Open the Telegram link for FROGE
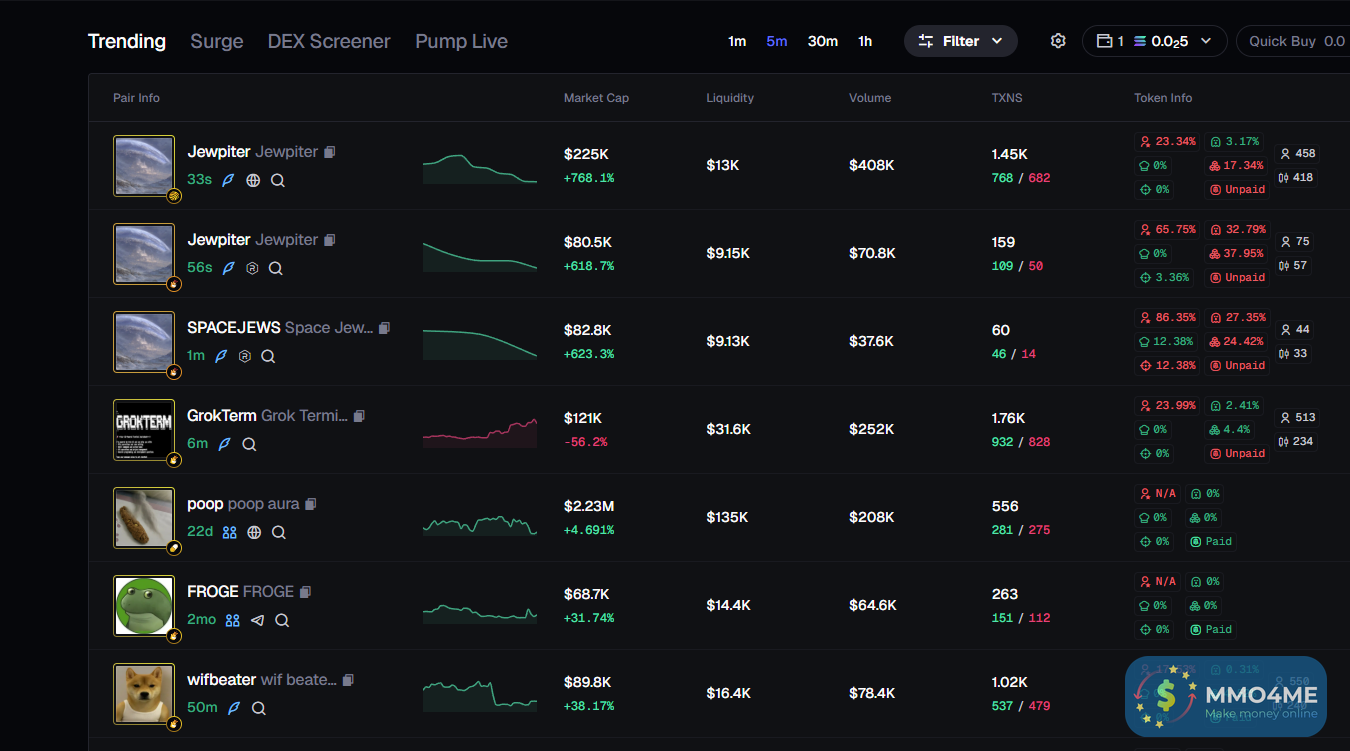 257,620
